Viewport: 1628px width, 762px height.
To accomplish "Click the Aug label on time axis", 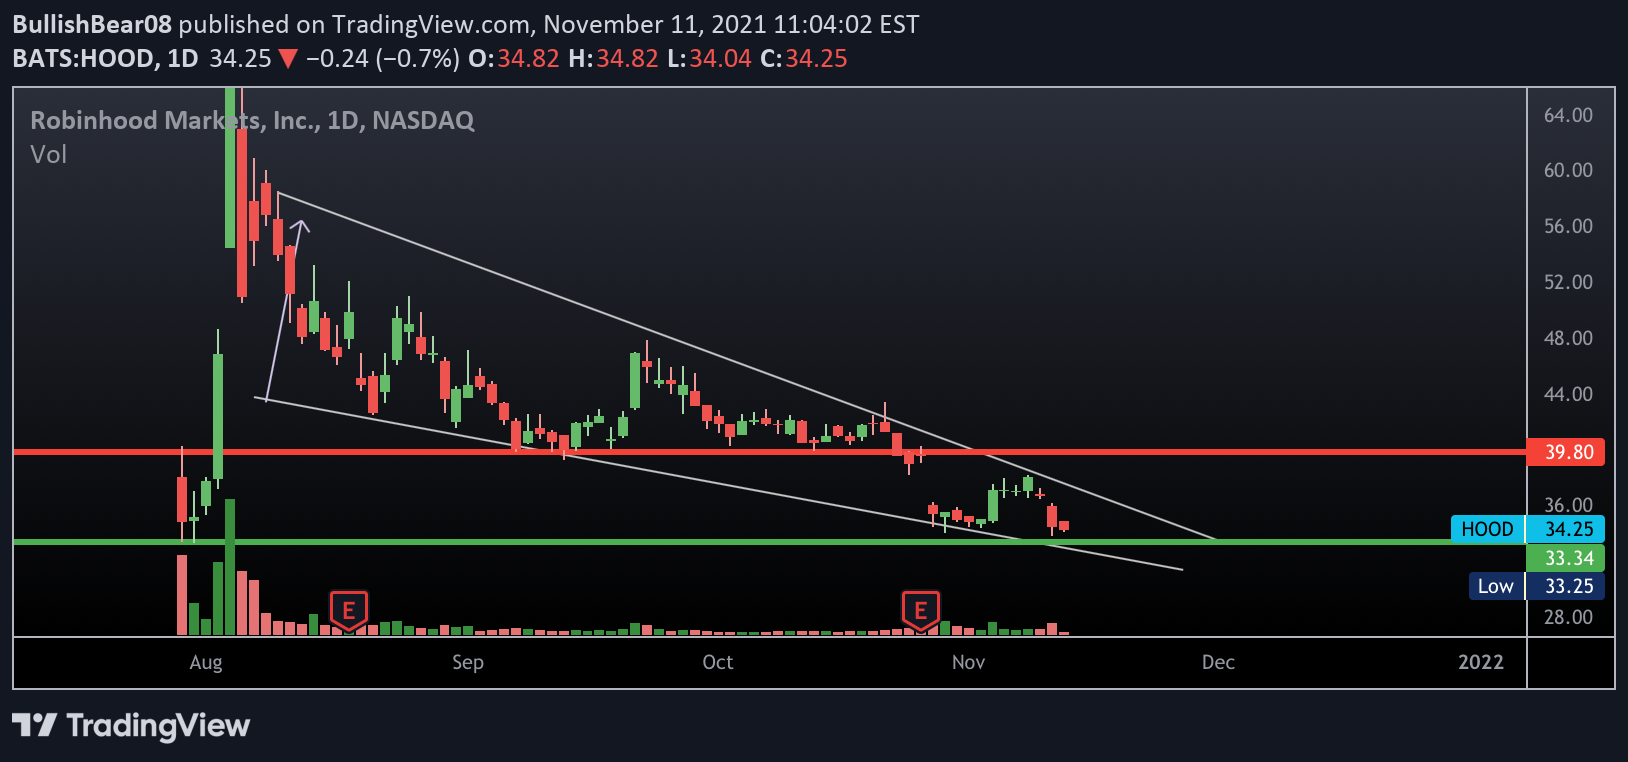I will [206, 662].
